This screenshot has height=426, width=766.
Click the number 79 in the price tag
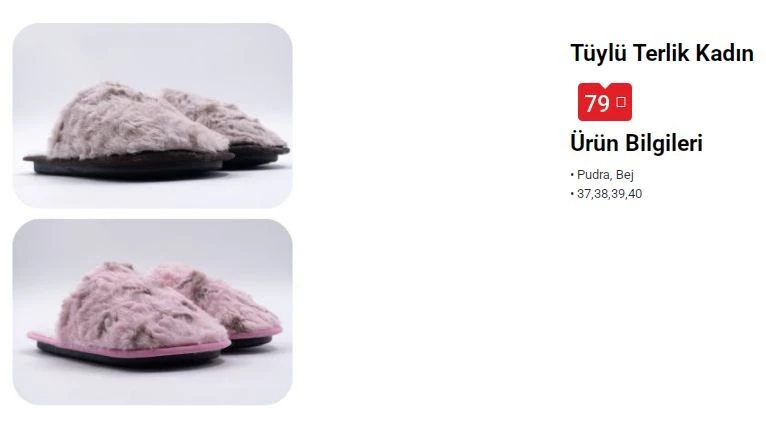click(597, 103)
